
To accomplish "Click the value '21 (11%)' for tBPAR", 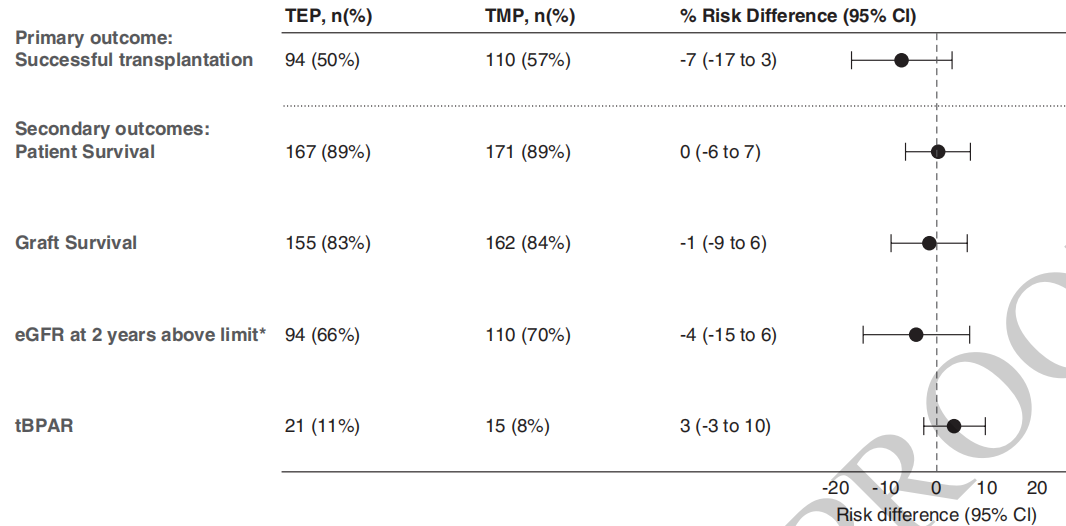I will coord(322,426).
